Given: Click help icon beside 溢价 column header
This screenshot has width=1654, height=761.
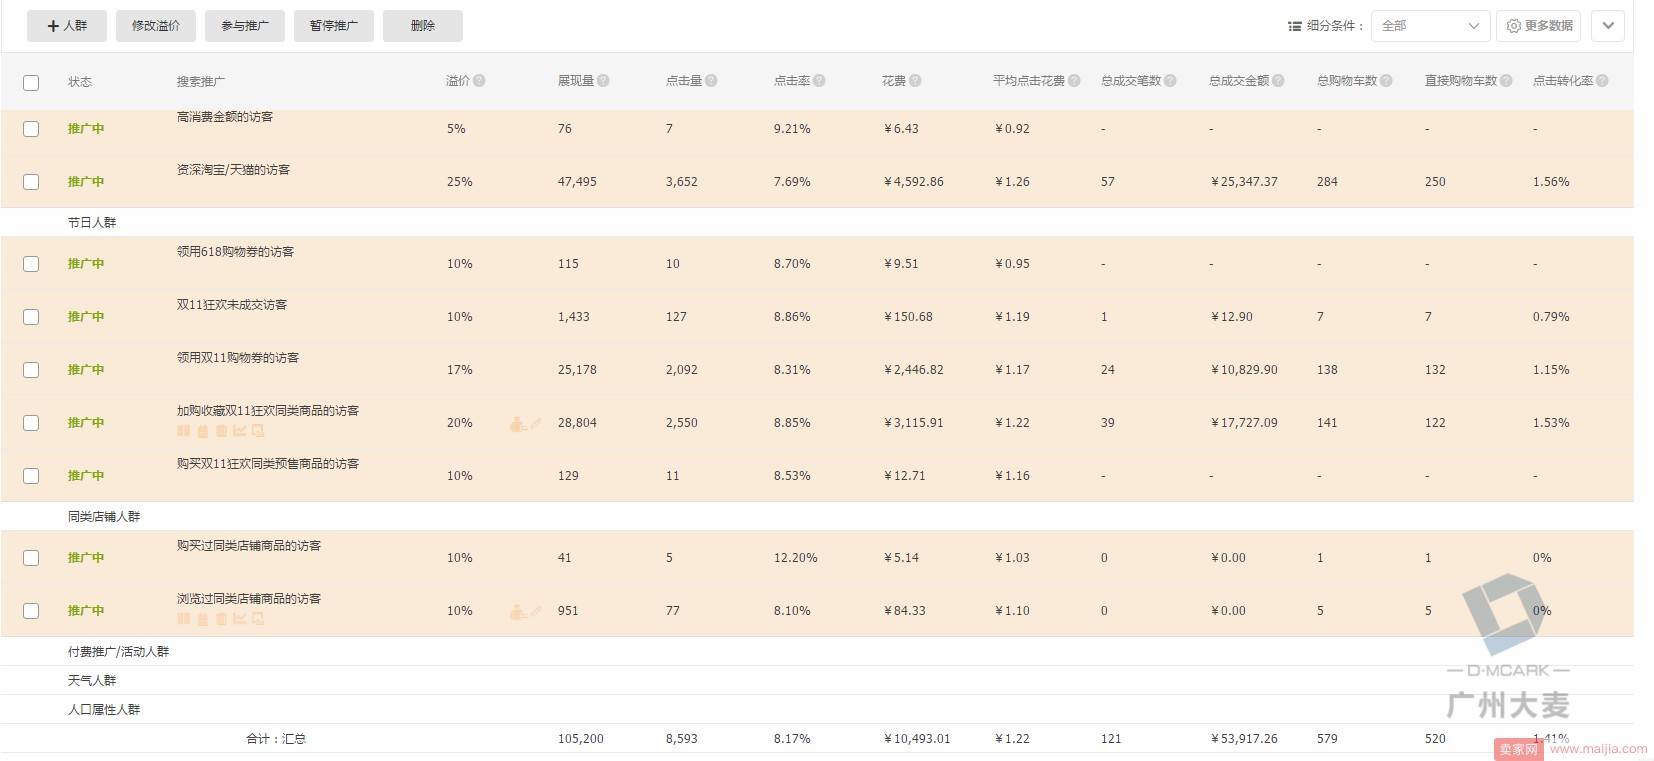Looking at the screenshot, I should click(x=479, y=81).
